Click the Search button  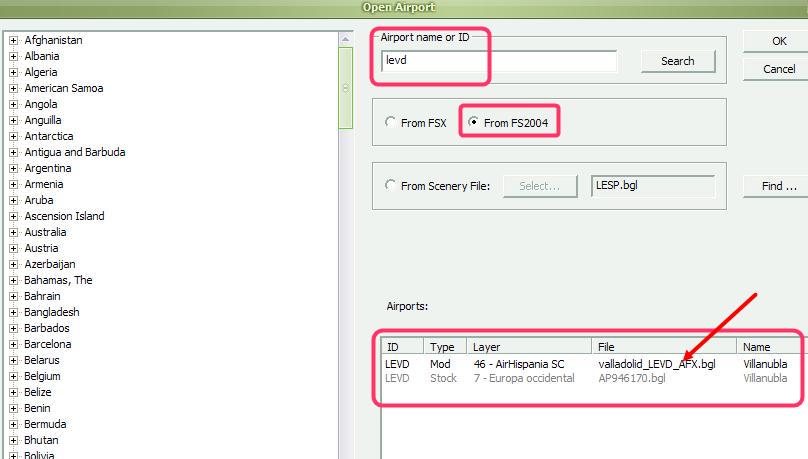pyautogui.click(x=677, y=61)
